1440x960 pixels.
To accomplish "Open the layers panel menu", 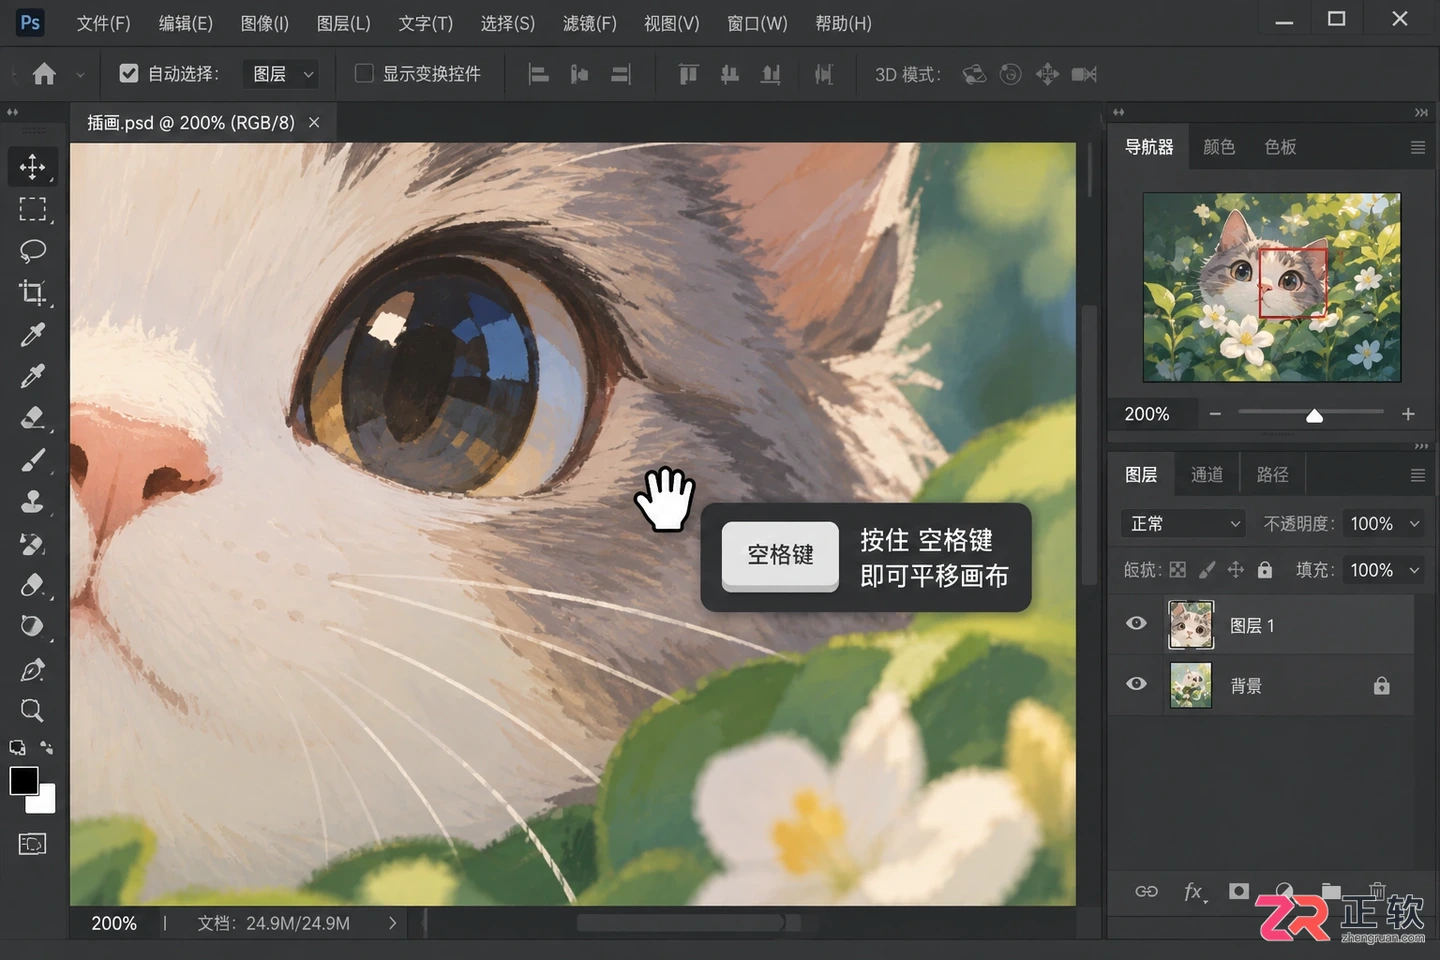I will 1418,475.
